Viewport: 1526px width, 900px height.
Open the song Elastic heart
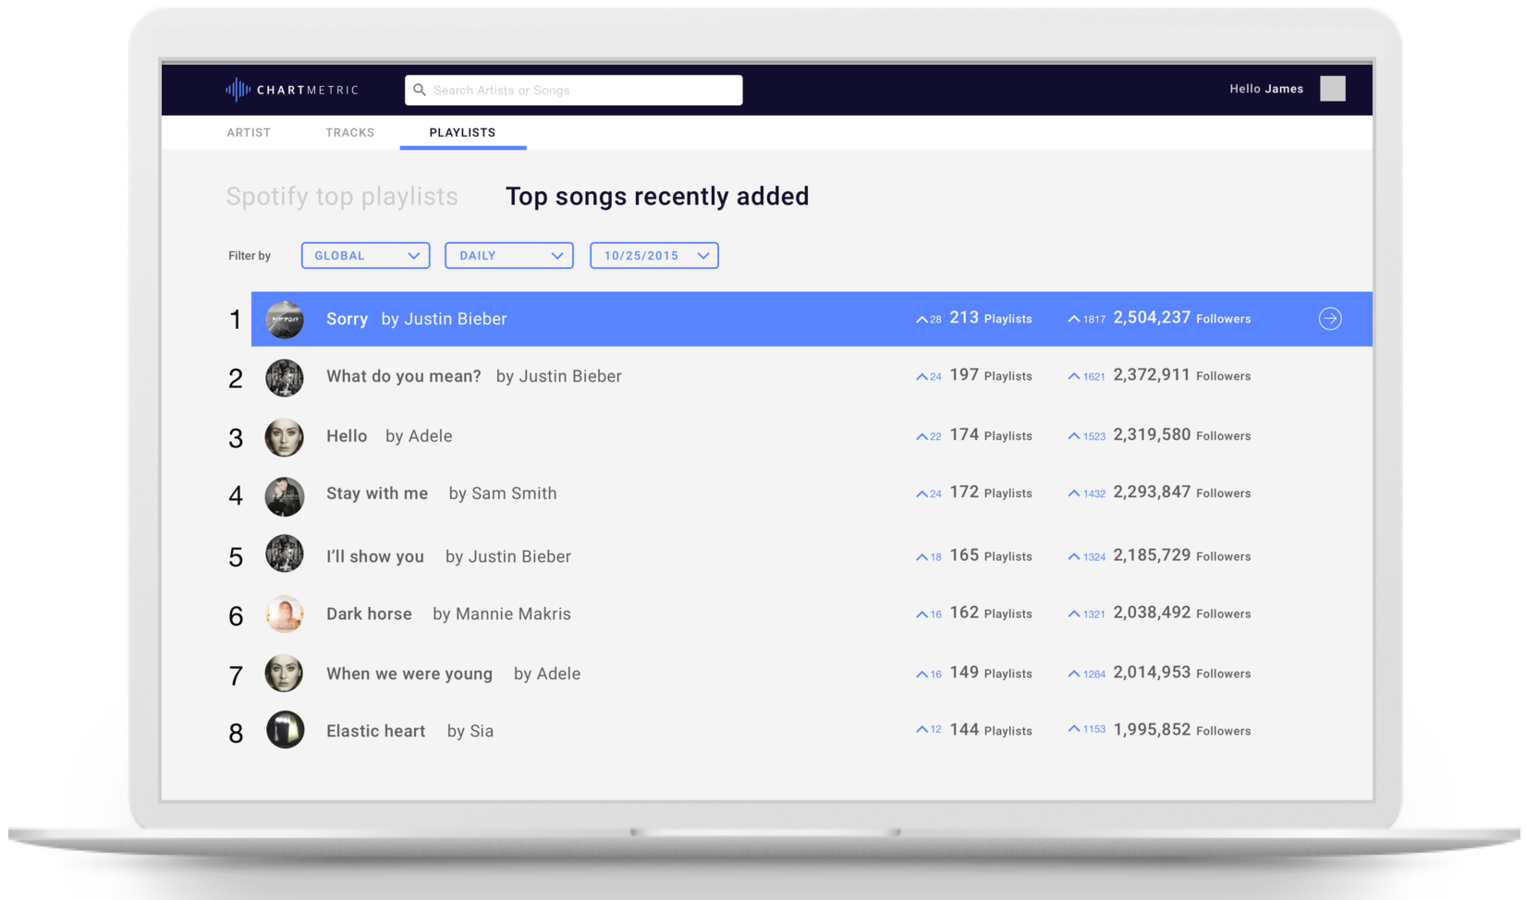pos(376,731)
